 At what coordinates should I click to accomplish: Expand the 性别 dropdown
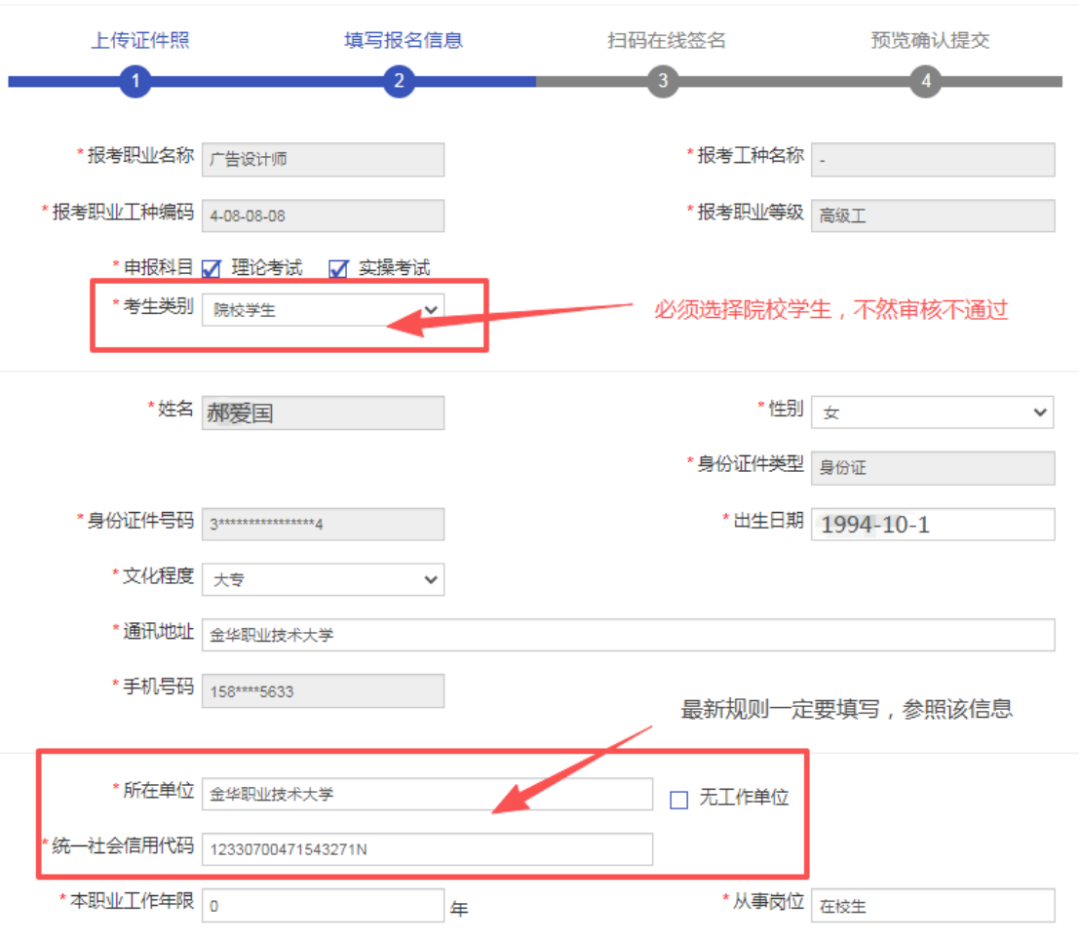(x=932, y=412)
